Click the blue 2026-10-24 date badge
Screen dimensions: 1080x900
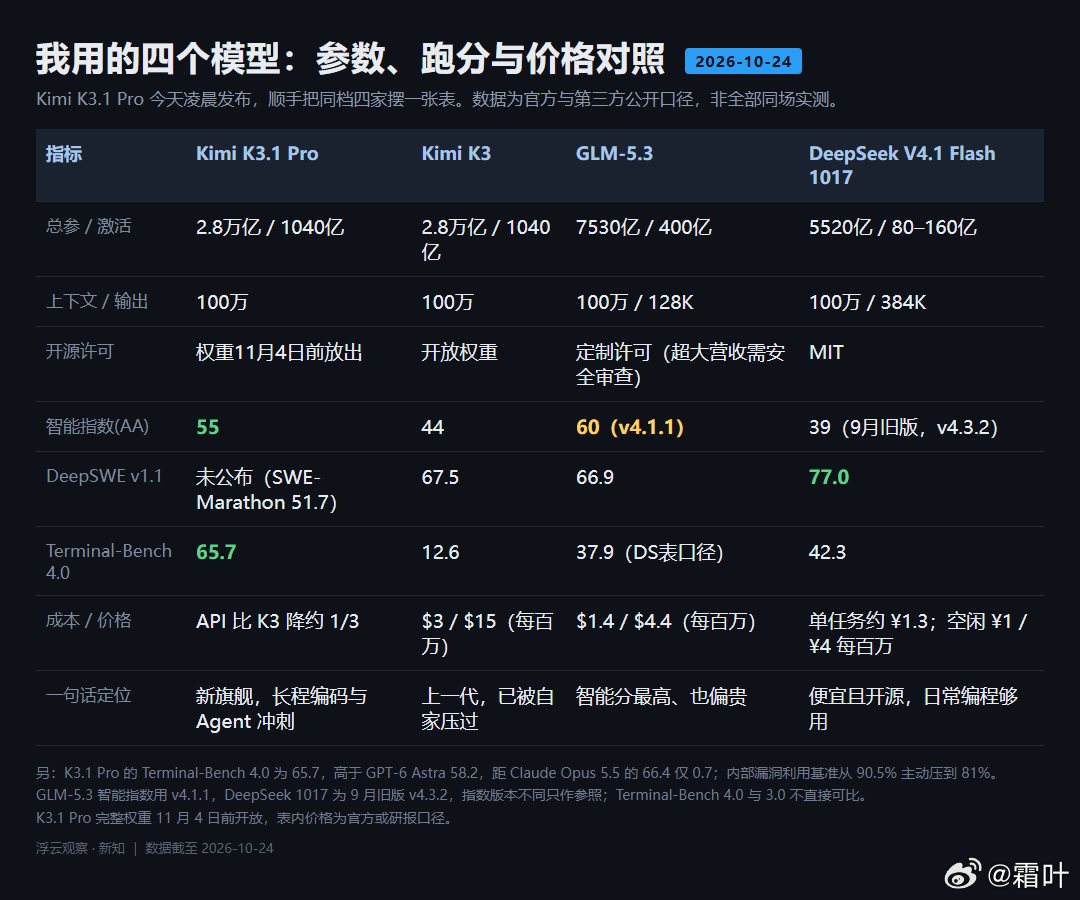742,61
